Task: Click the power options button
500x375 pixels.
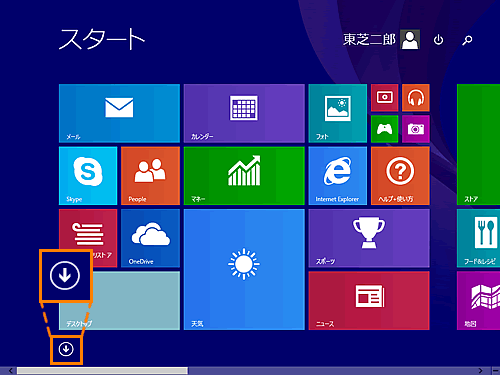Action: tap(438, 40)
